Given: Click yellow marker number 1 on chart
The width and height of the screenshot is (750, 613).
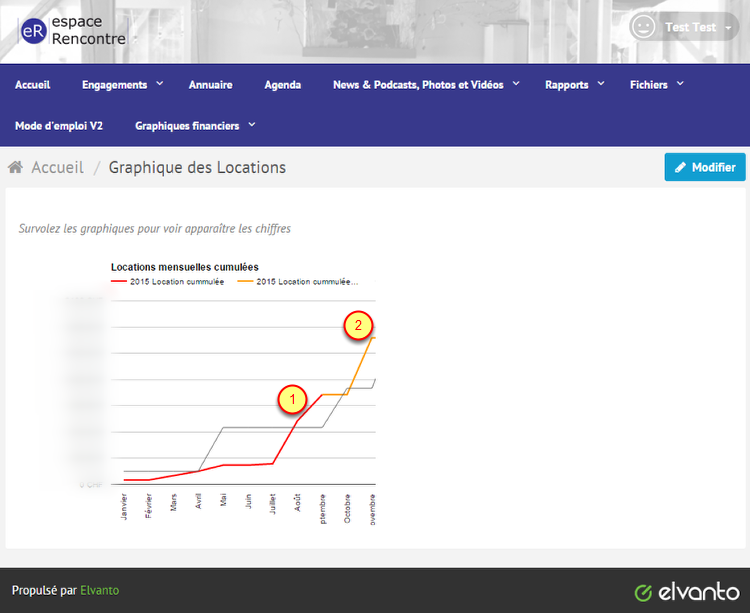Looking at the screenshot, I should click(x=291, y=399).
